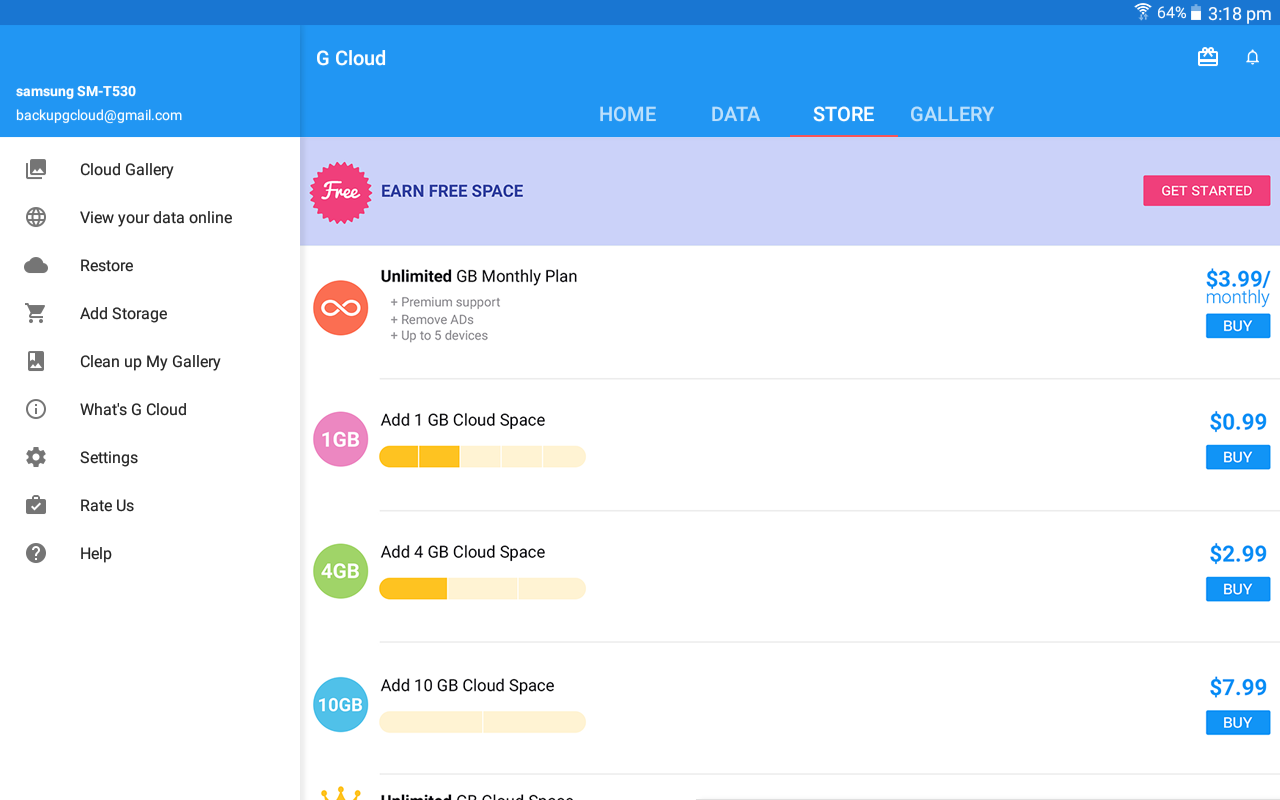The image size is (1280, 800).
Task: Select View your data online
Action: [x=150, y=217]
